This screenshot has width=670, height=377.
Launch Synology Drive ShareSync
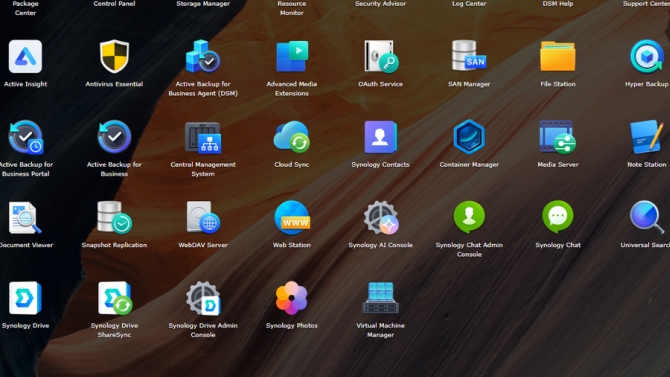pos(114,298)
